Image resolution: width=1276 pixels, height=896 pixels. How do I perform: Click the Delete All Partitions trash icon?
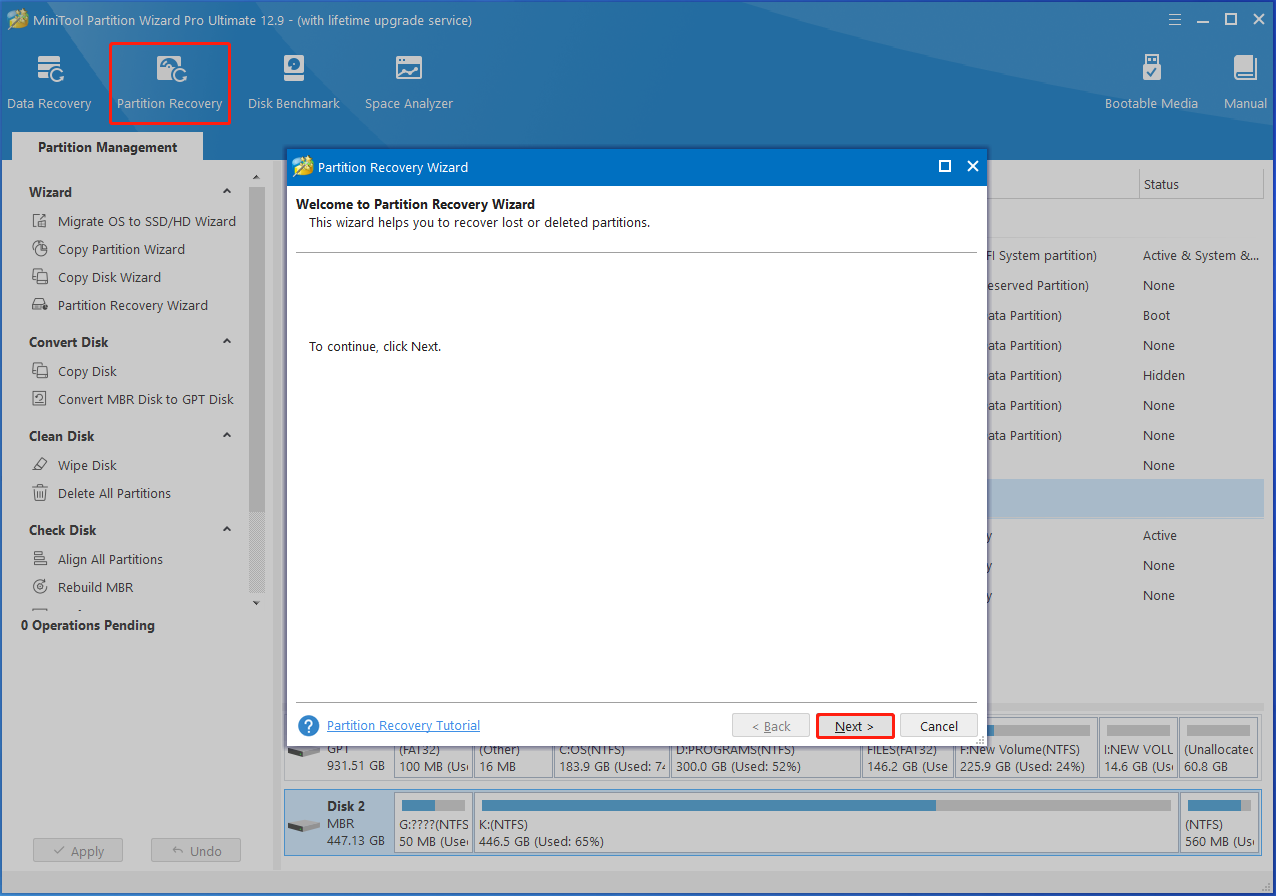coord(40,493)
